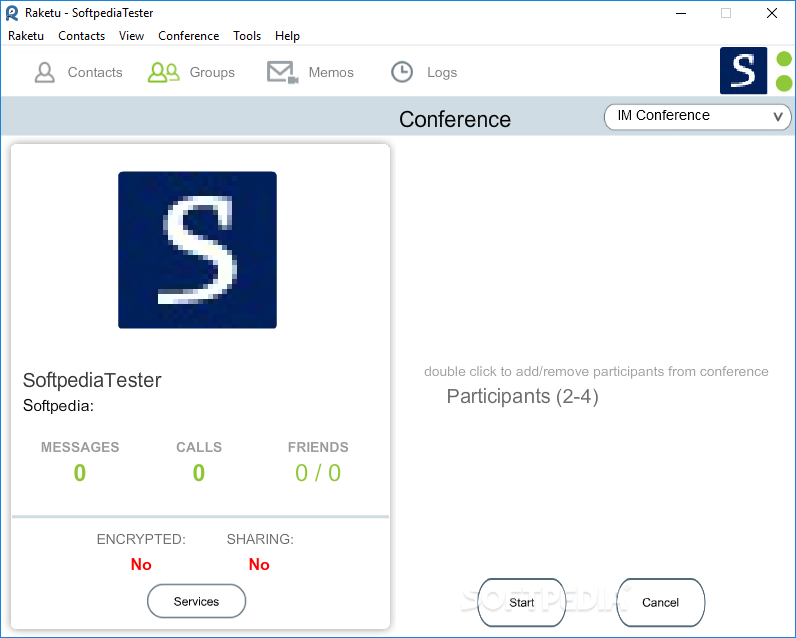Screen dimensions: 796x638
Task: Click the FRIENDS count 0 / 0
Action: coord(318,473)
